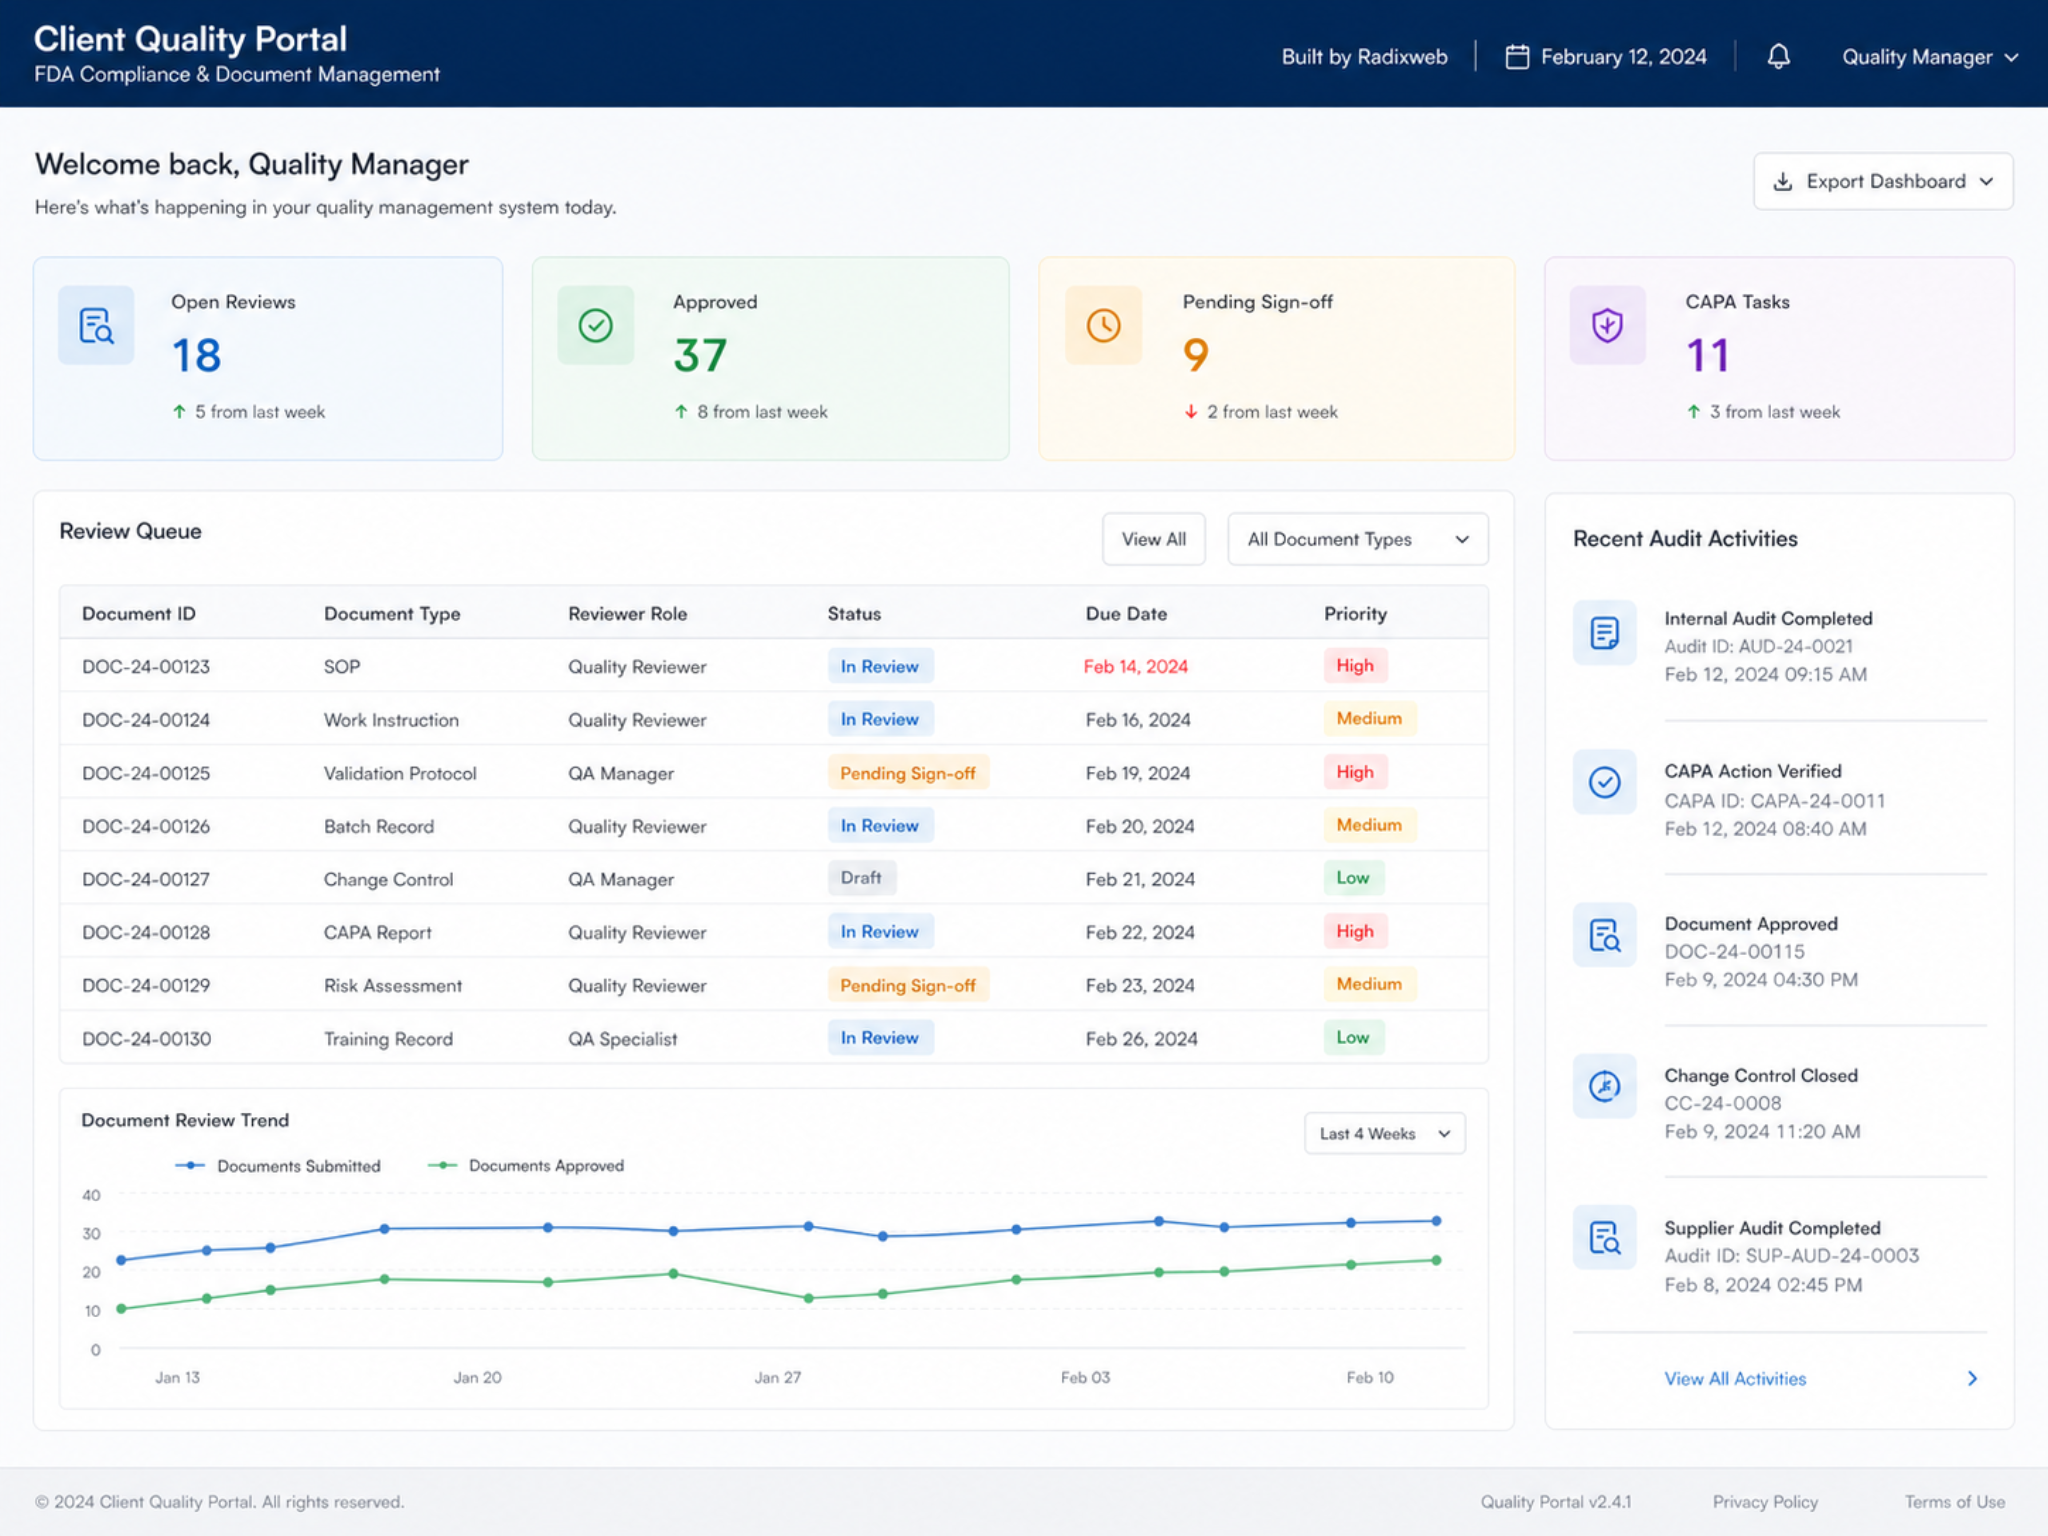Open the Privacy Policy footer link
This screenshot has width=2048, height=1536.
[1765, 1501]
